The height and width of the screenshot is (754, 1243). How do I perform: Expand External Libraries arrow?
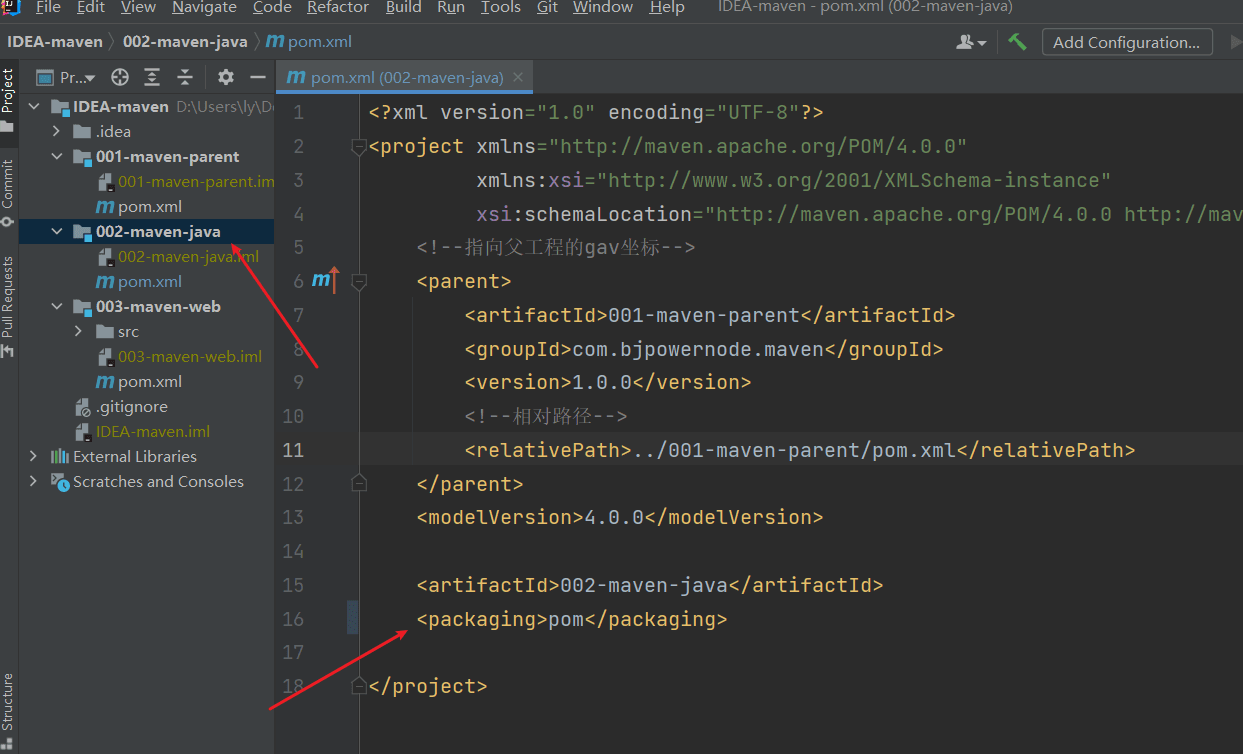pyautogui.click(x=34, y=457)
